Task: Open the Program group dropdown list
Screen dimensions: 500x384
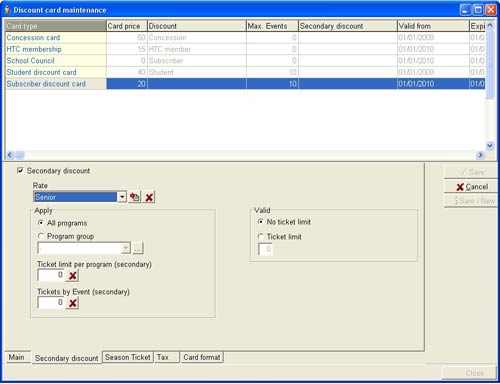Action: pos(126,248)
